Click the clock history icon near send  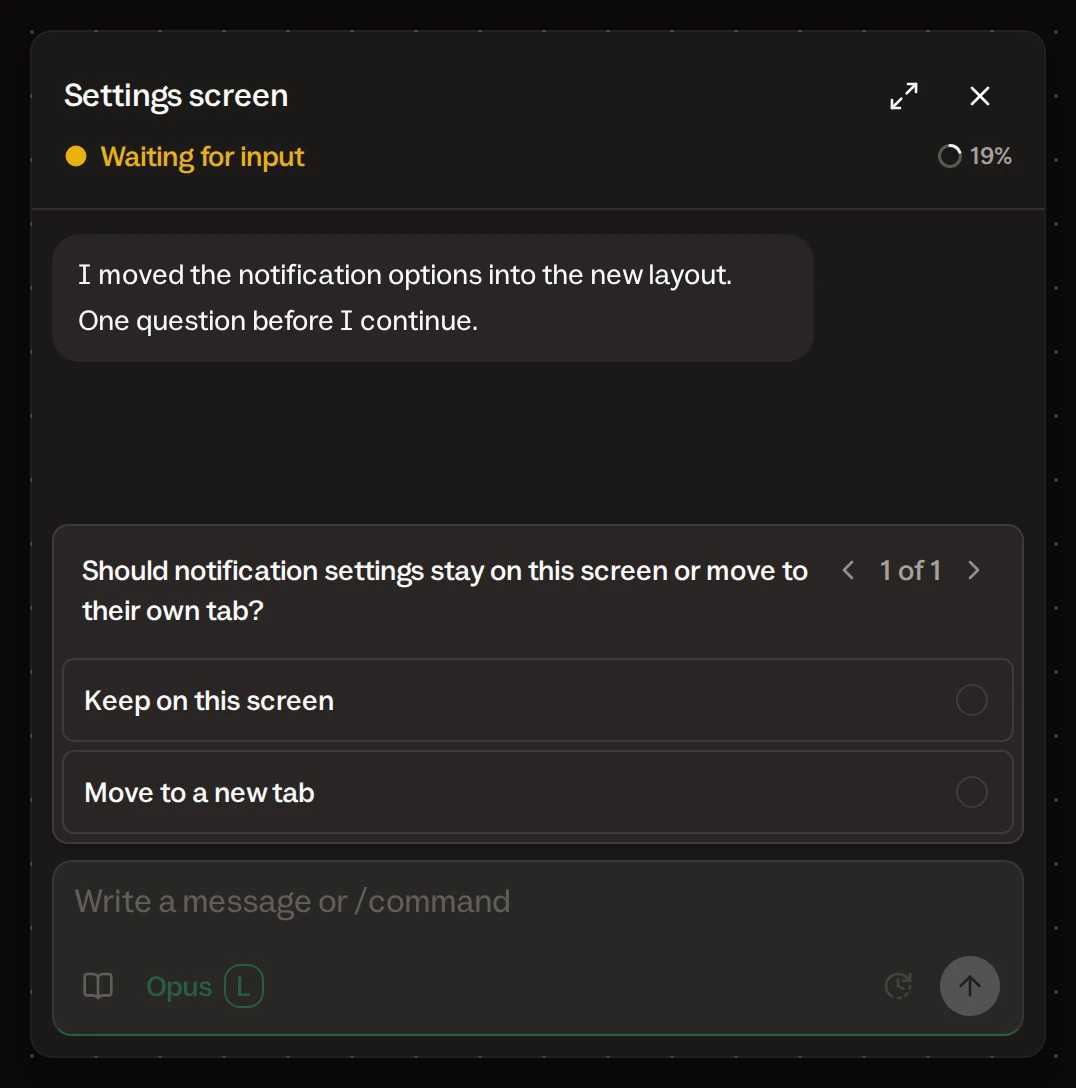click(x=898, y=986)
